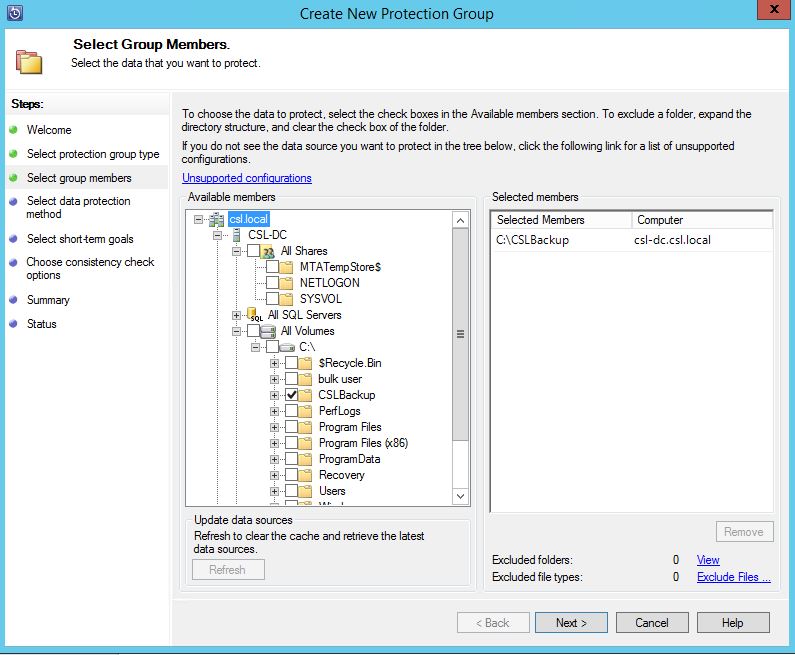Check the MTATempStore$ checkbox
This screenshot has width=795, height=655.
pyautogui.click(x=272, y=267)
